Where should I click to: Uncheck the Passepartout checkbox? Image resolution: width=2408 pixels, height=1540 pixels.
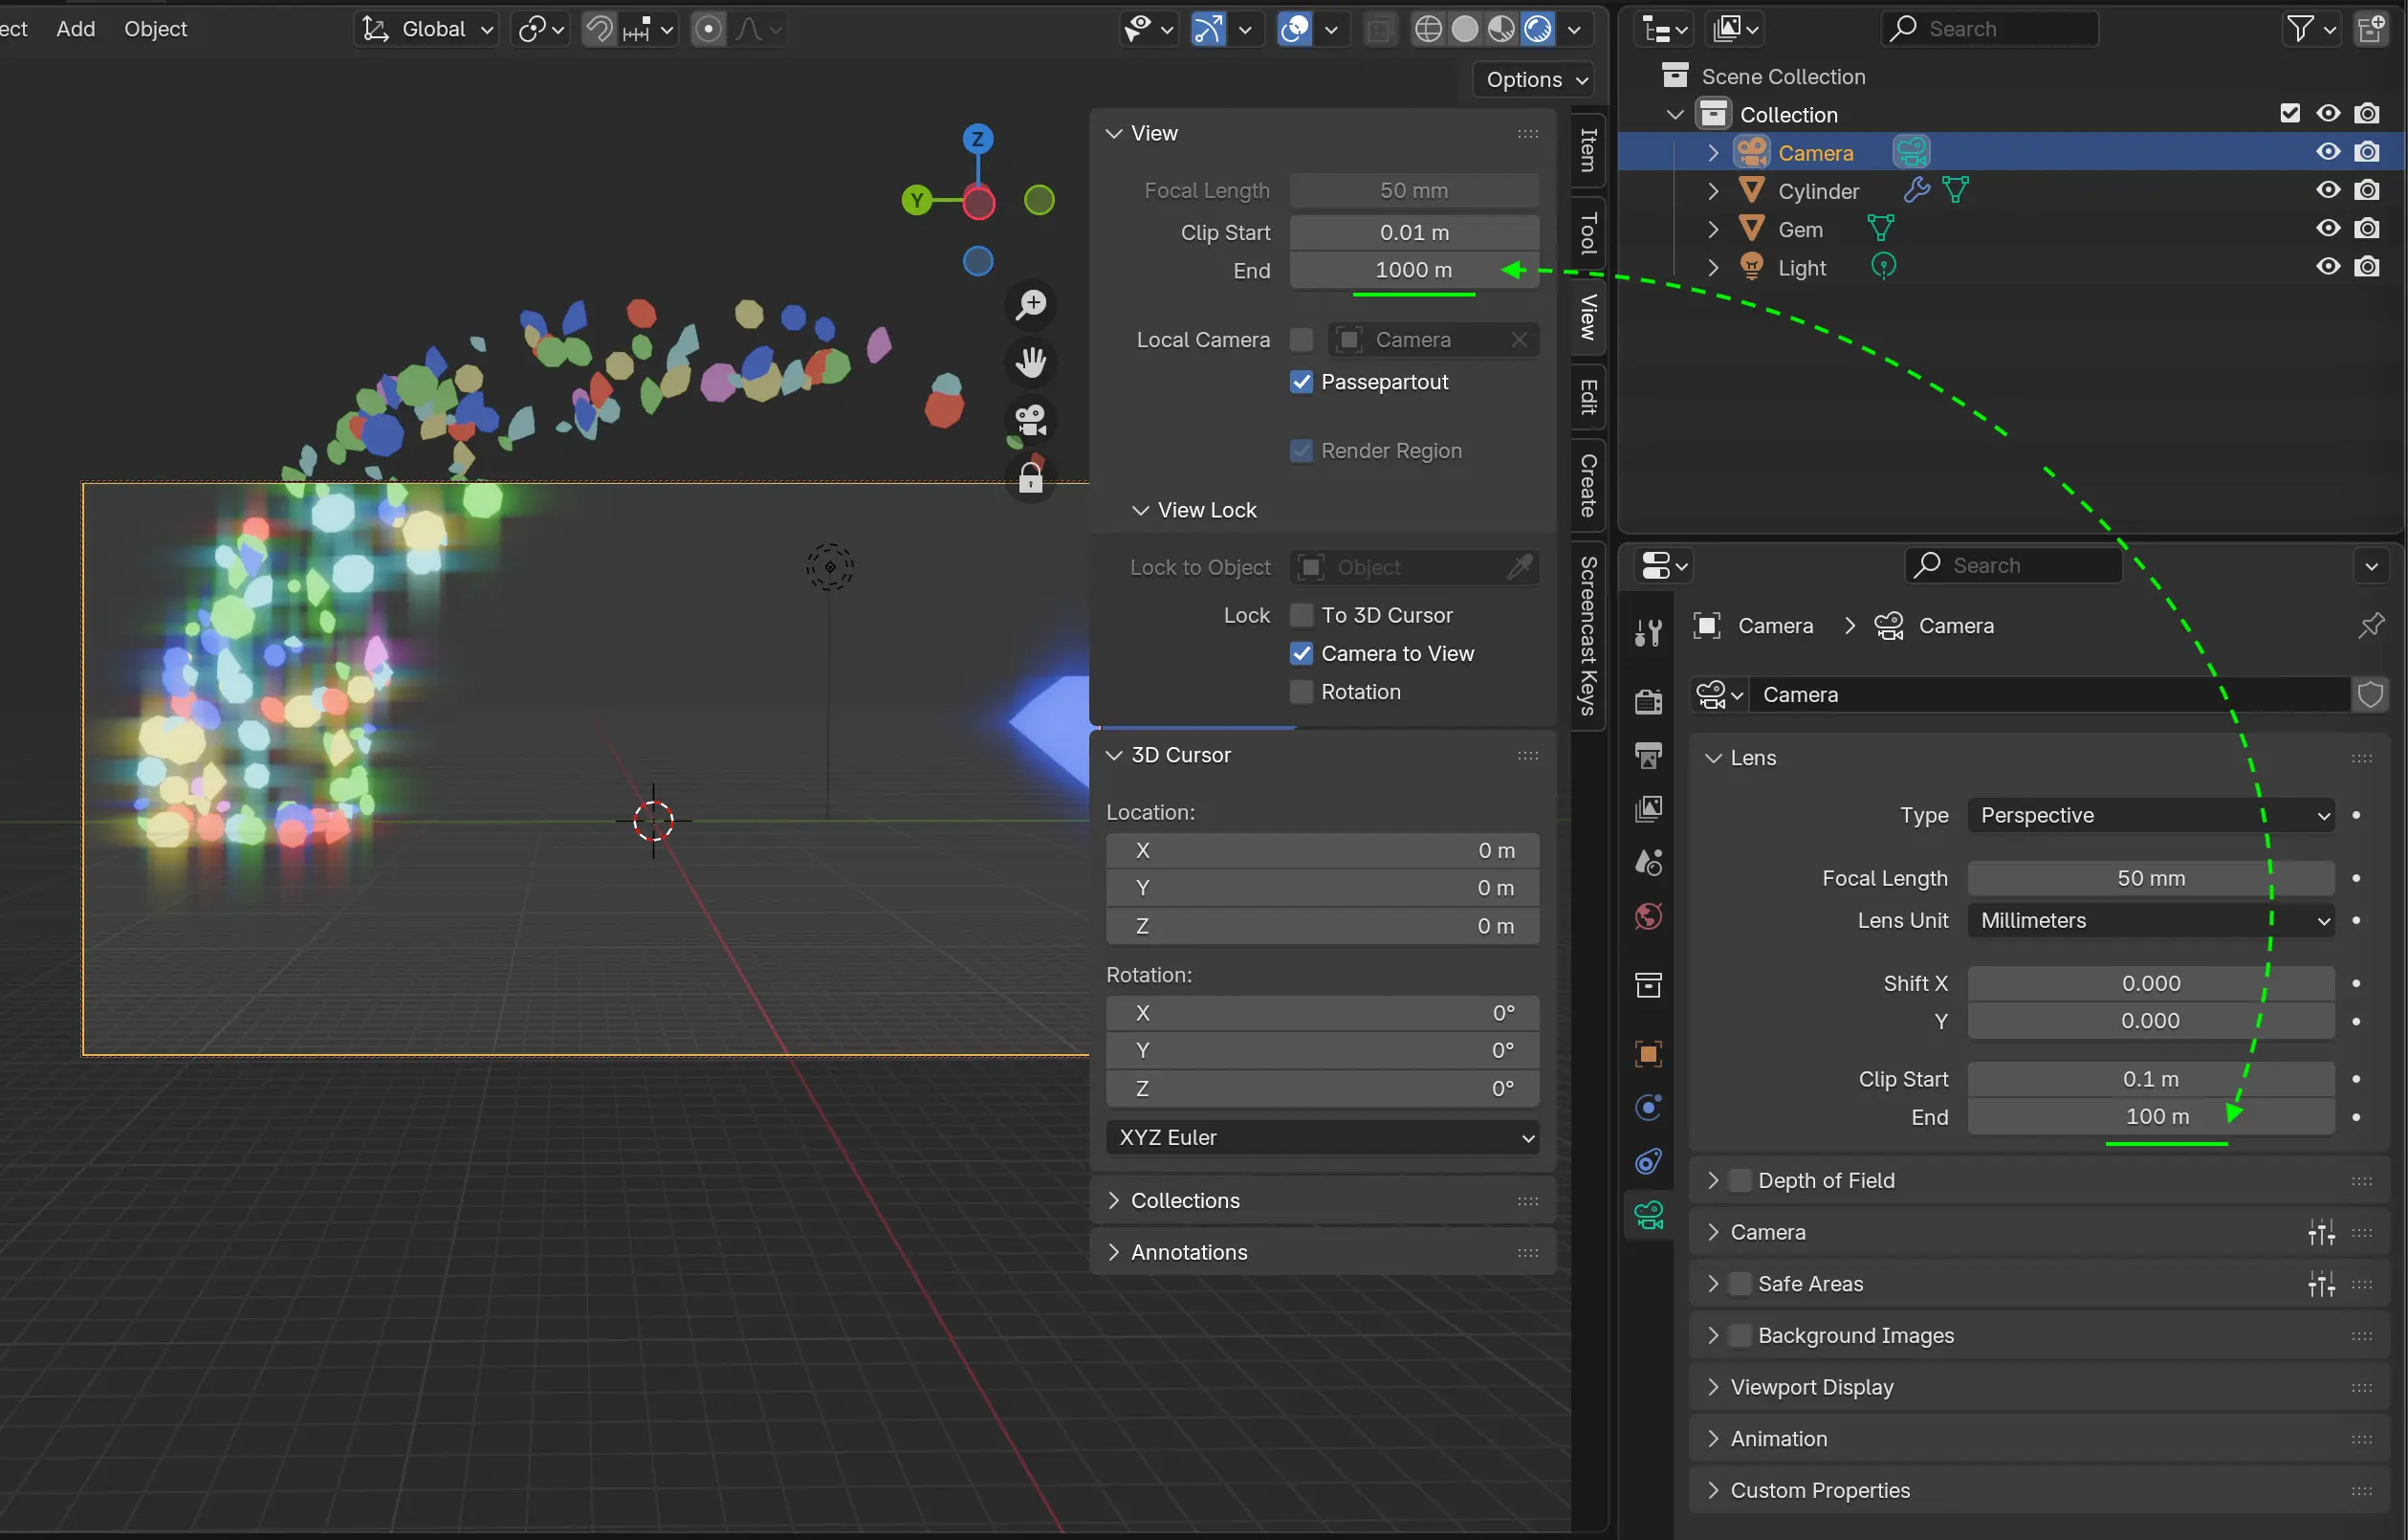point(1301,382)
